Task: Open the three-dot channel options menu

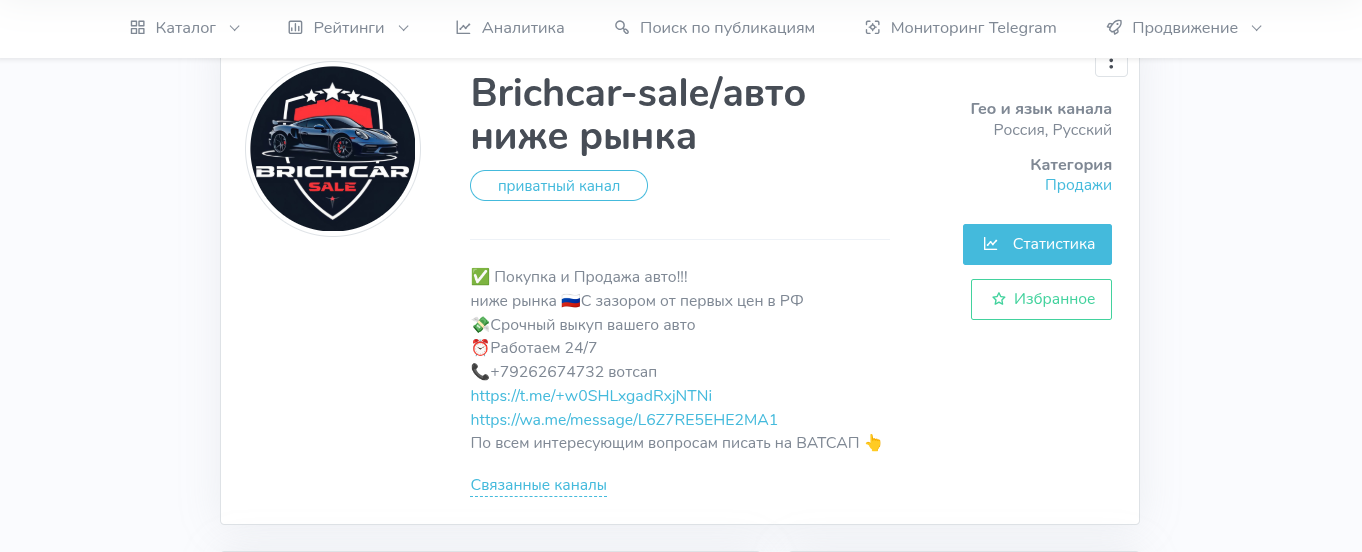Action: click(x=1111, y=64)
